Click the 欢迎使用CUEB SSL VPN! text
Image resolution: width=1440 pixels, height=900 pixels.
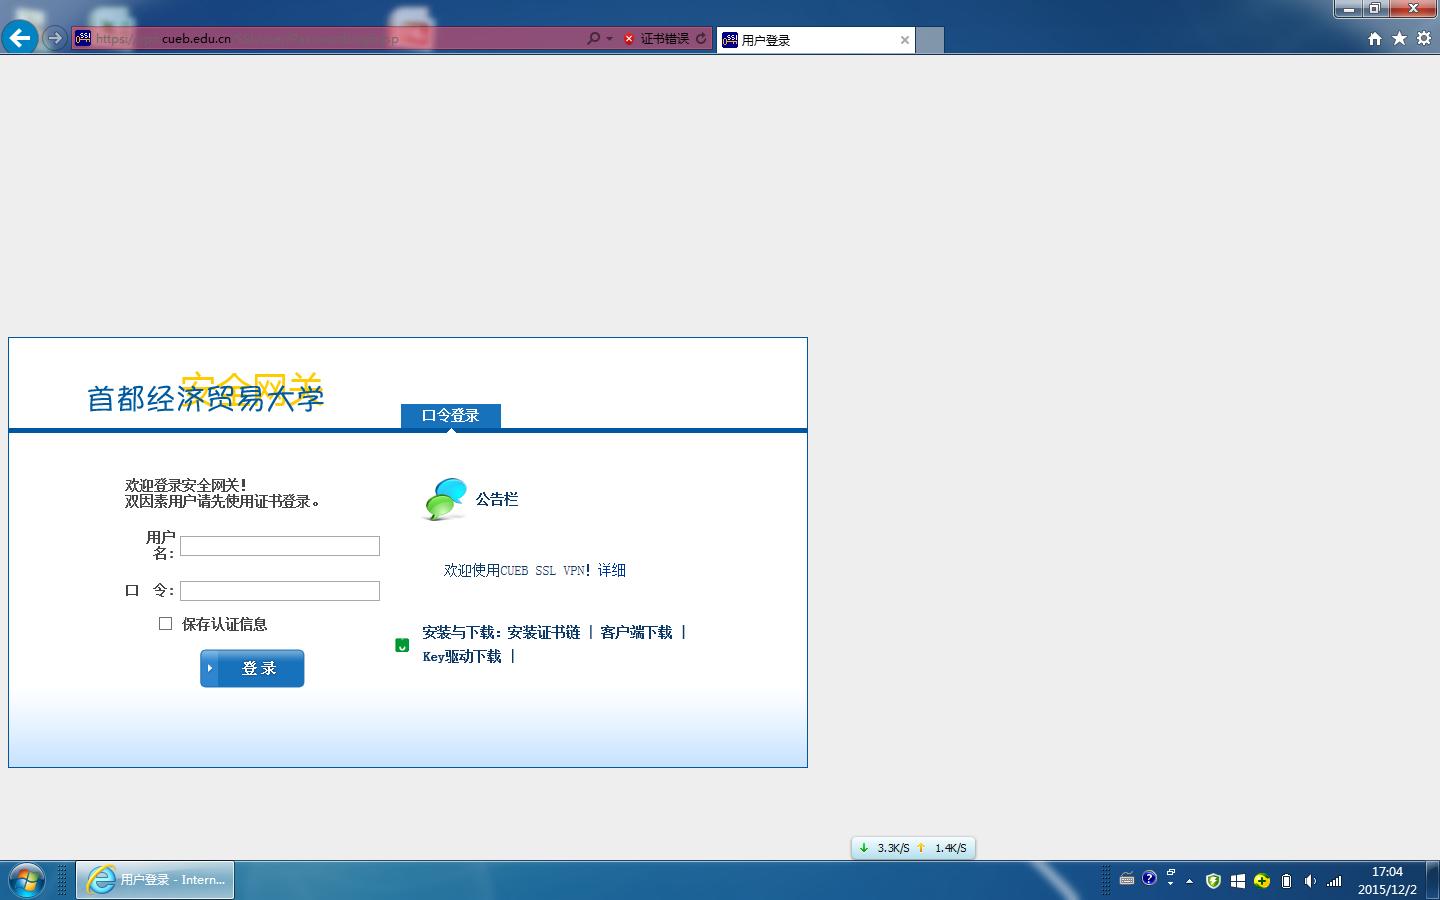tap(517, 570)
